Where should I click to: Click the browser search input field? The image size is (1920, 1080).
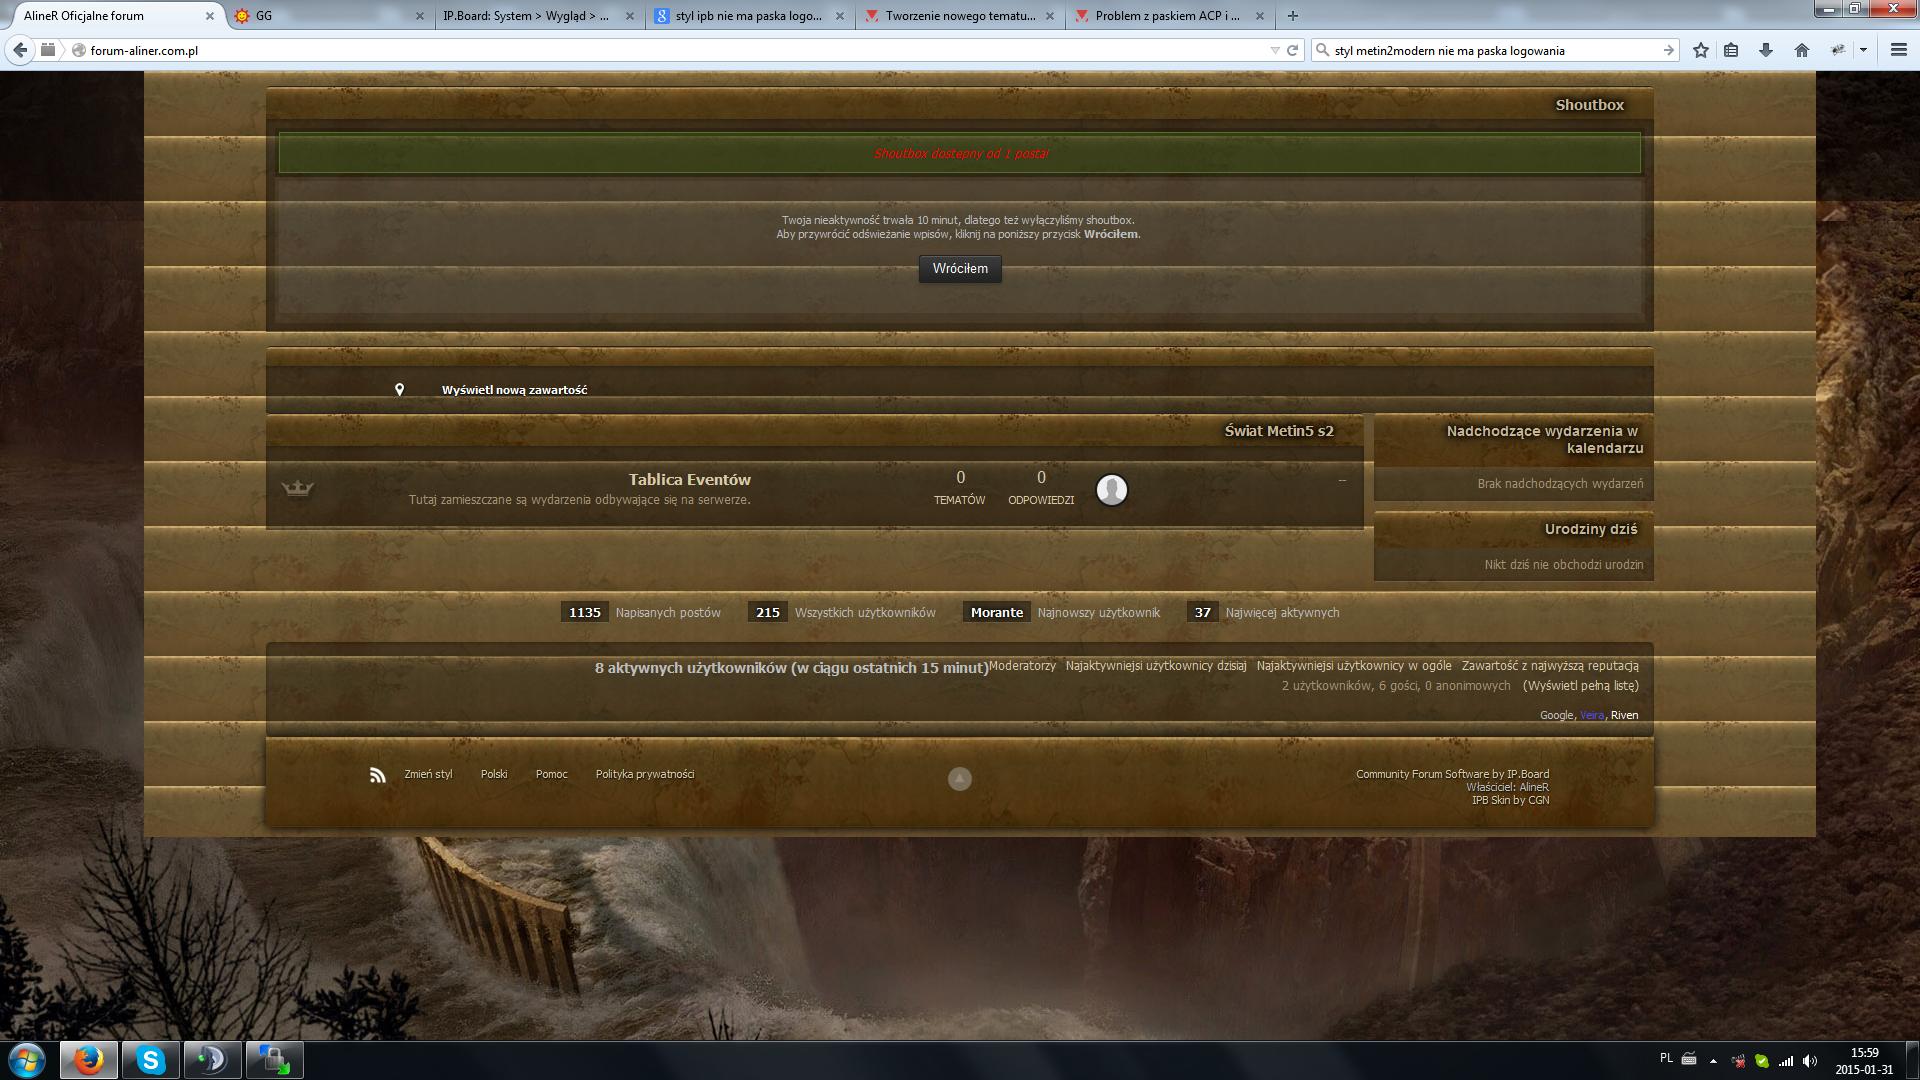point(1490,50)
